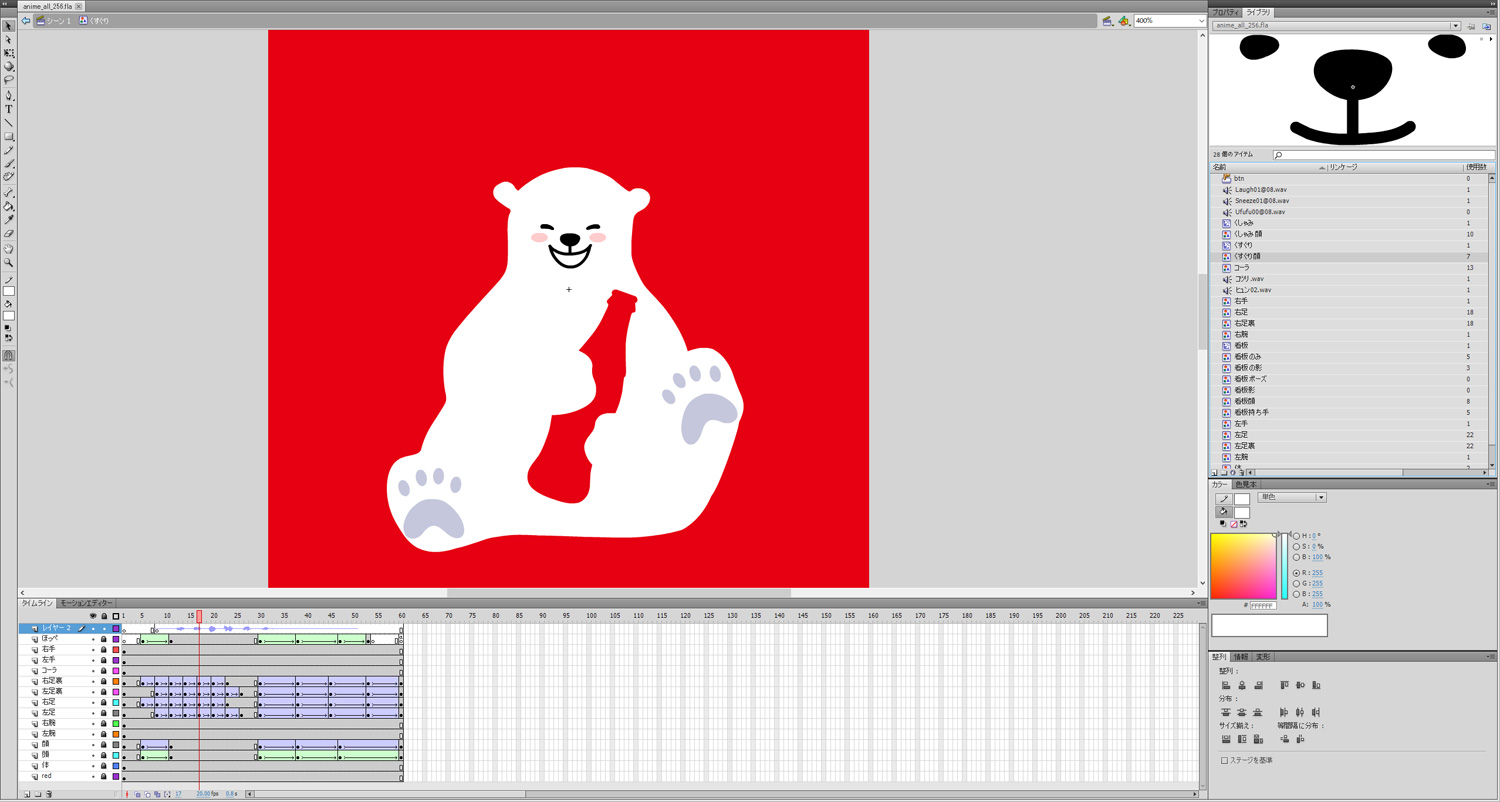1500x802 pixels.
Task: Click the delete layer trash icon
Action: coord(49,794)
